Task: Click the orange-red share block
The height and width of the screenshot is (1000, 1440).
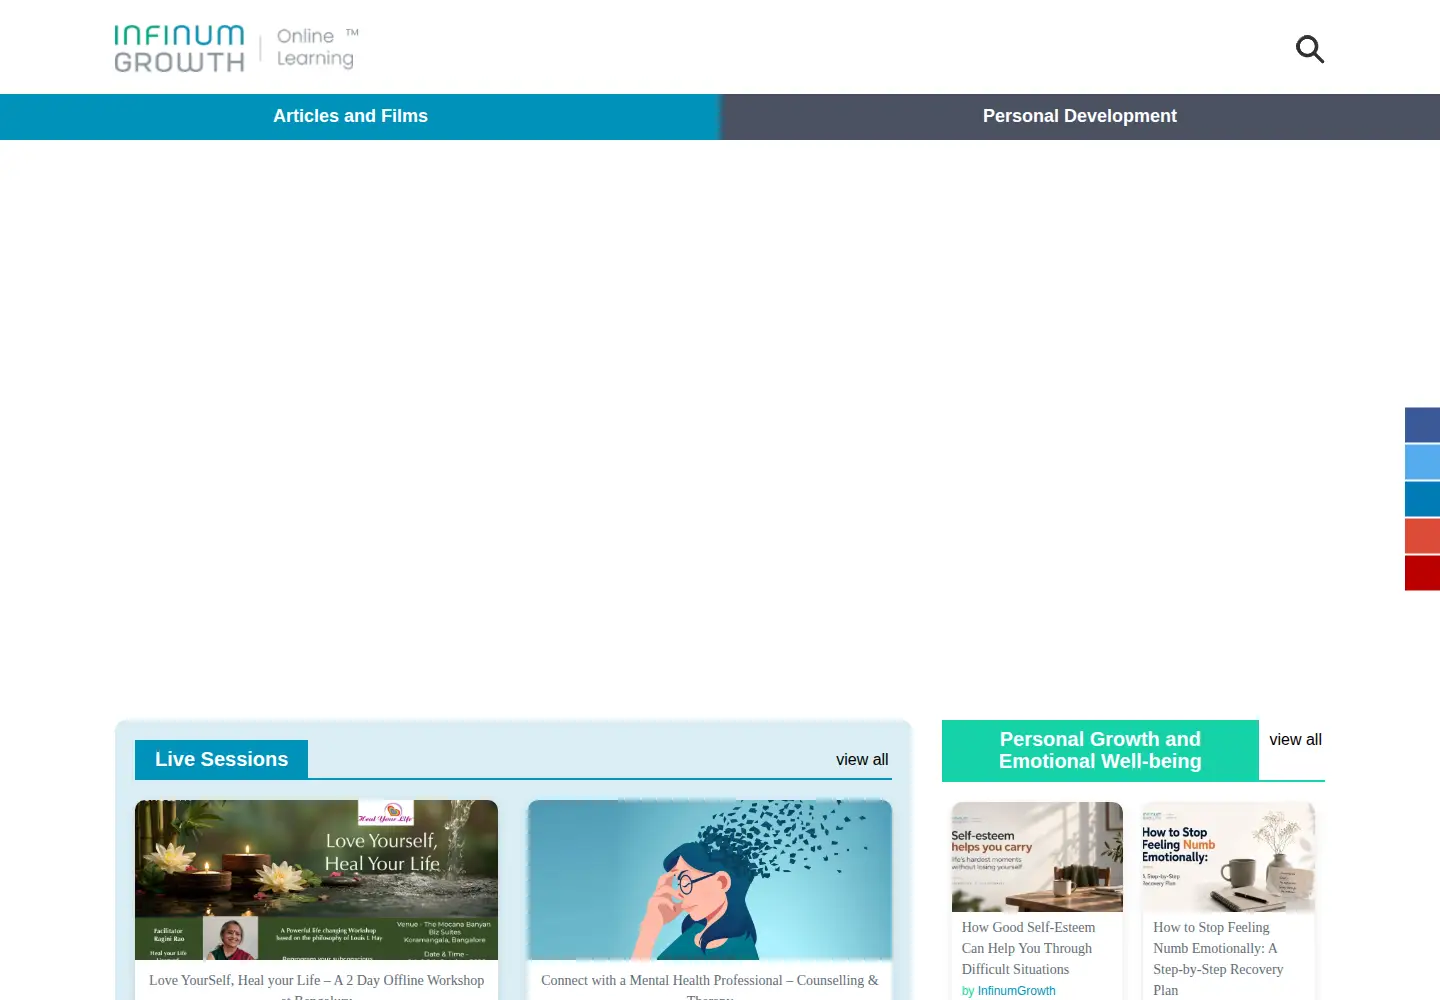Action: 1422,536
